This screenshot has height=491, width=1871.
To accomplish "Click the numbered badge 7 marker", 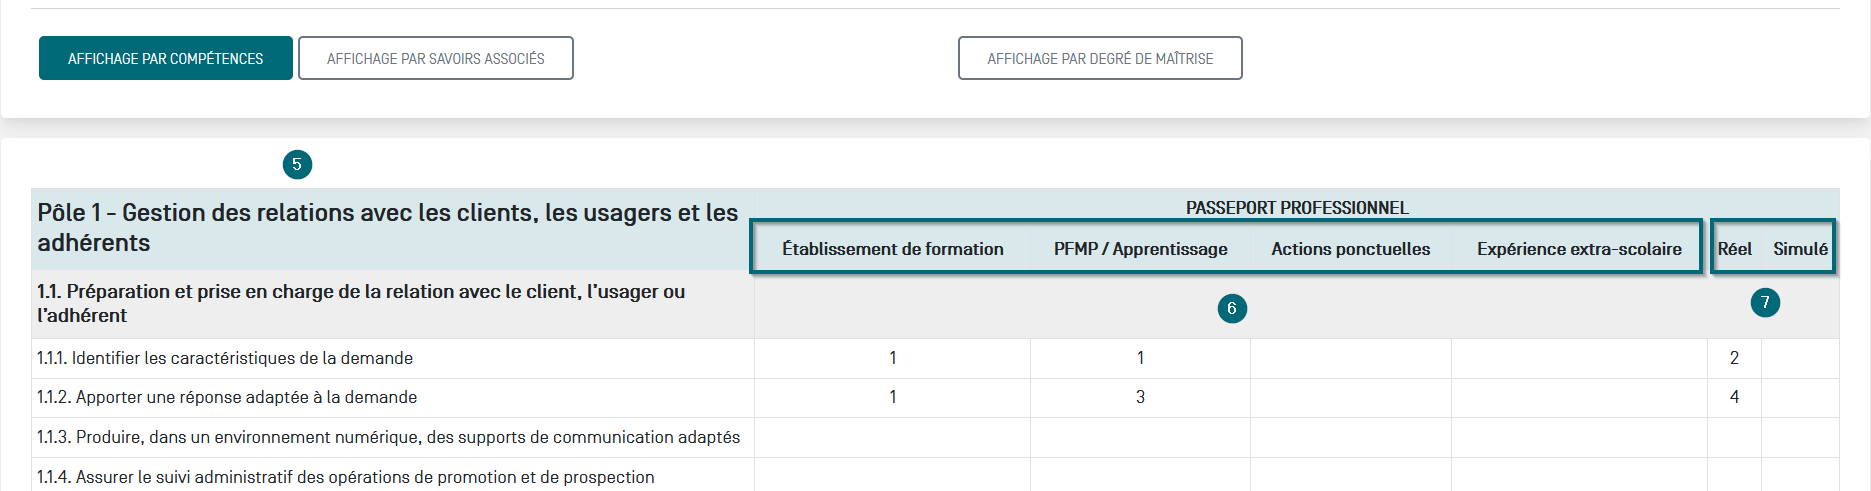I will pos(1765,303).
